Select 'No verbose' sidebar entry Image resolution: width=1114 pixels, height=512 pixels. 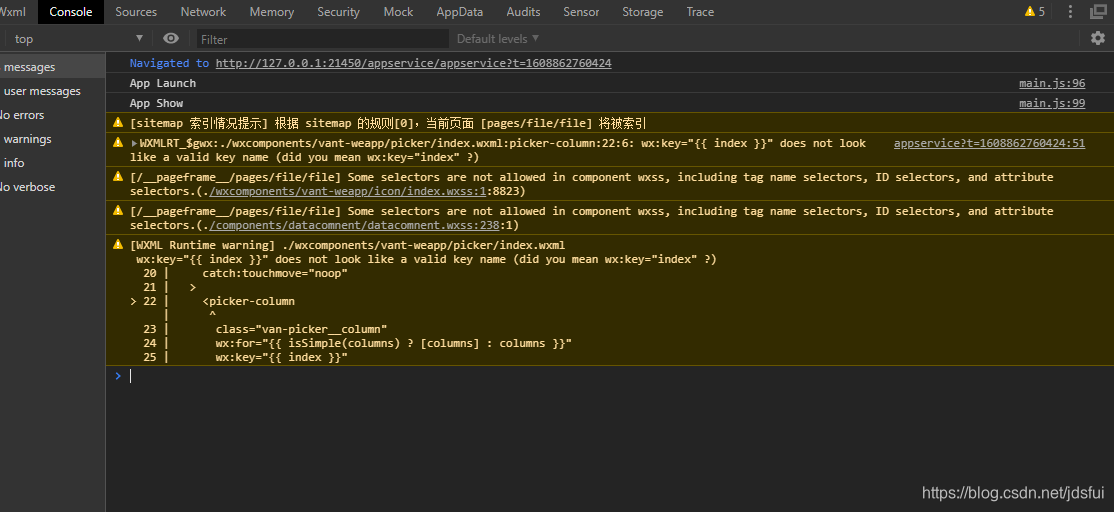pyautogui.click(x=53, y=187)
